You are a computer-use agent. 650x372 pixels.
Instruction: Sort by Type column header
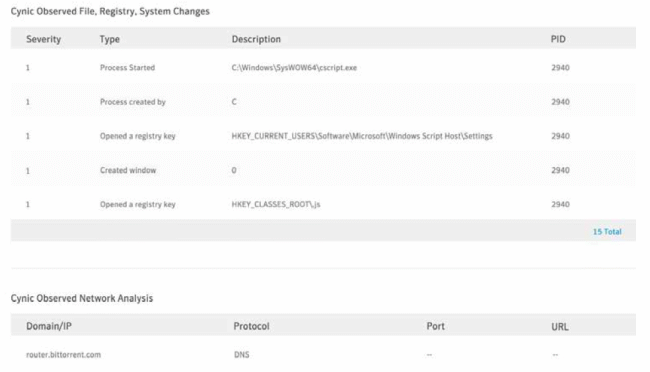[109, 39]
